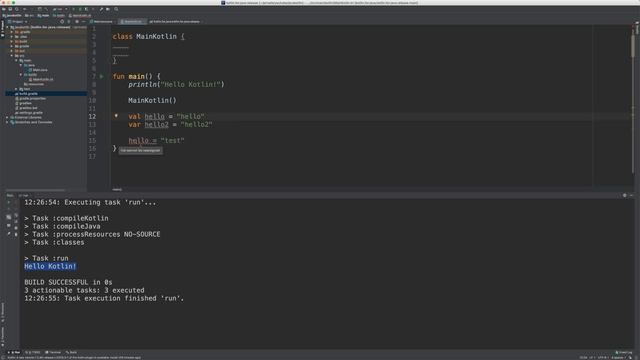640x360 pixels.
Task: Click the MainKotlin.kt breadcrumb in the navigation bar
Action: [x=80, y=16]
